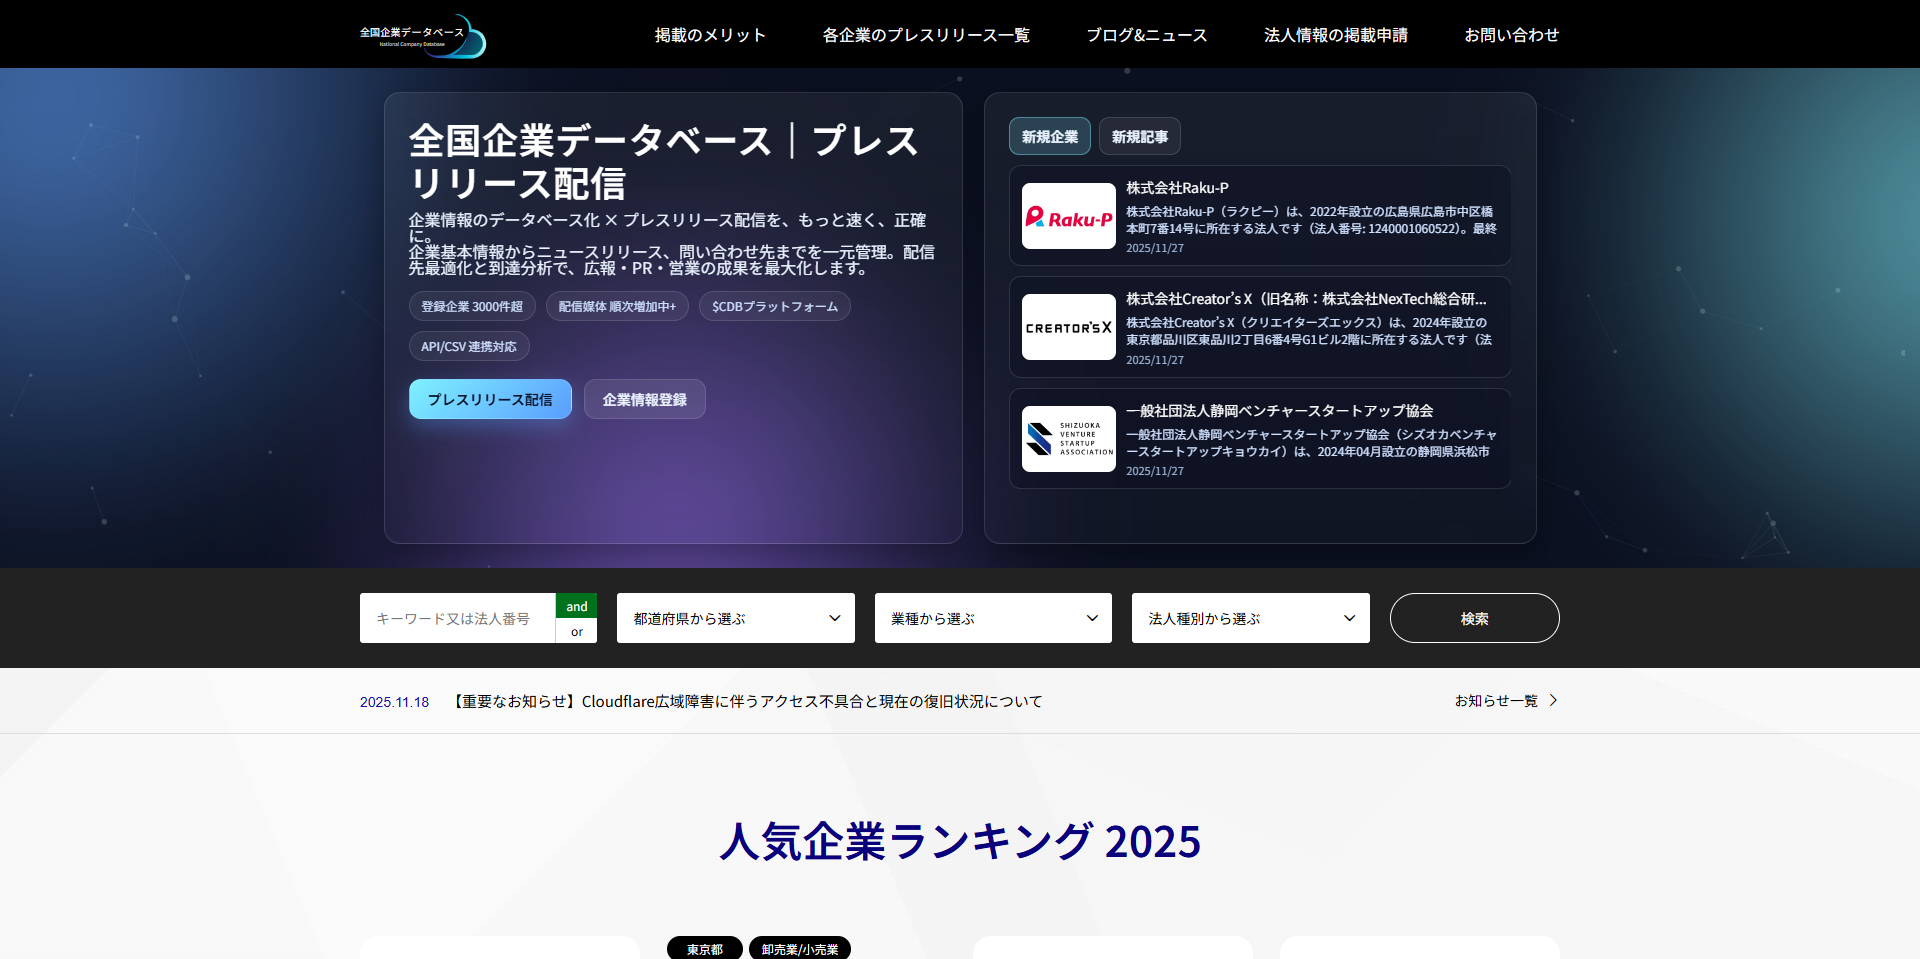The width and height of the screenshot is (1920, 959).
Task: Click the 配信媒体 順次増加中+ badge
Action: (617, 306)
